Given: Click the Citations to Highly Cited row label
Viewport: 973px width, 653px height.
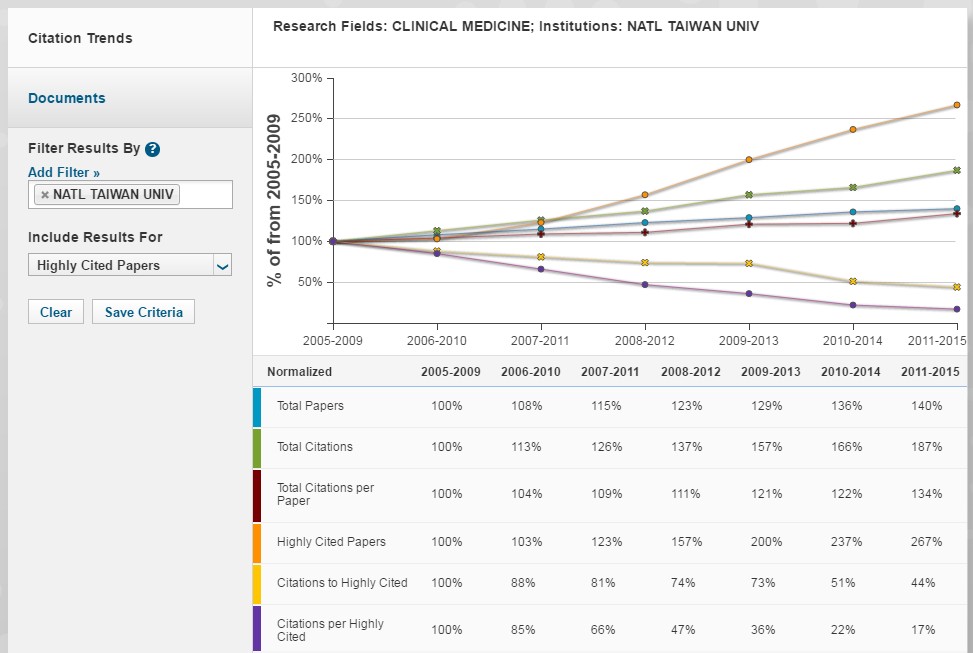Looking at the screenshot, I should tap(342, 583).
